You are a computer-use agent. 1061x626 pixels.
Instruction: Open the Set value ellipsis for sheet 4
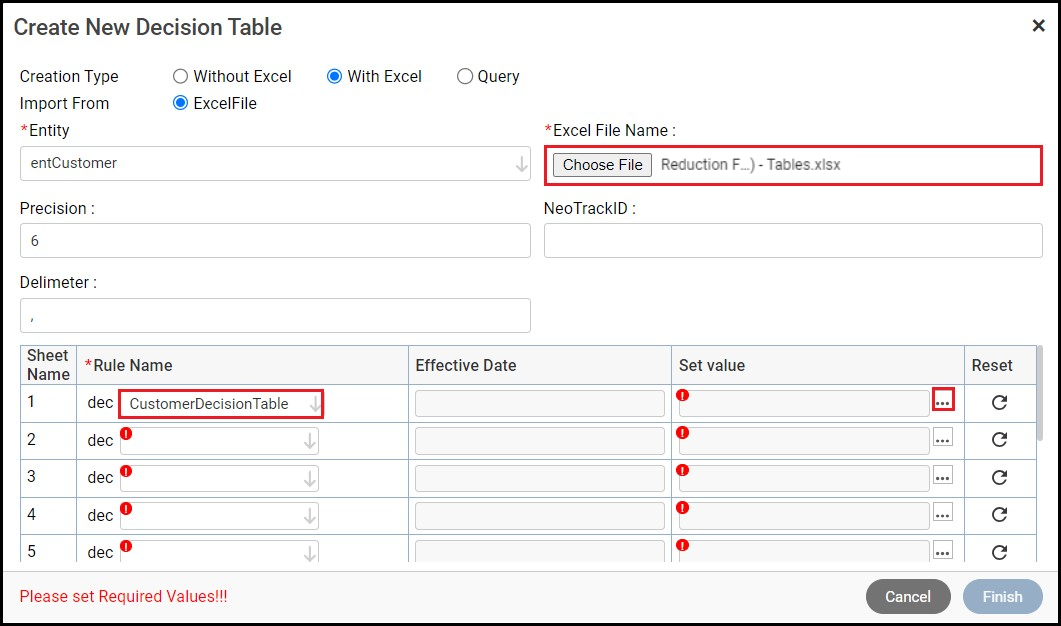(x=942, y=514)
